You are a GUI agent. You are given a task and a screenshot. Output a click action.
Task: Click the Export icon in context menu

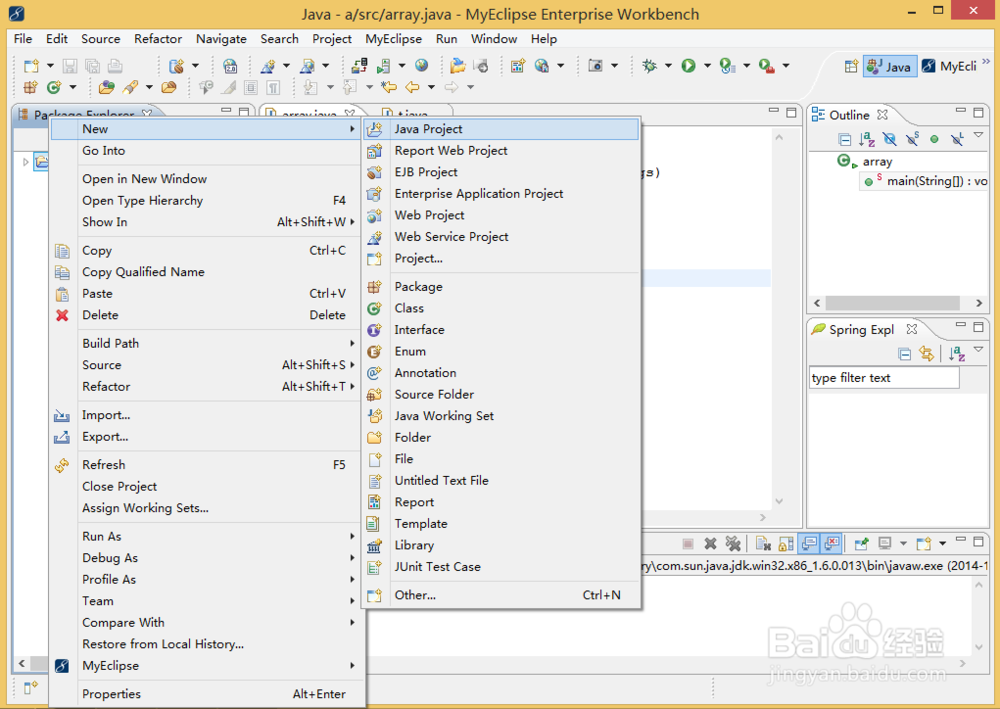point(62,437)
